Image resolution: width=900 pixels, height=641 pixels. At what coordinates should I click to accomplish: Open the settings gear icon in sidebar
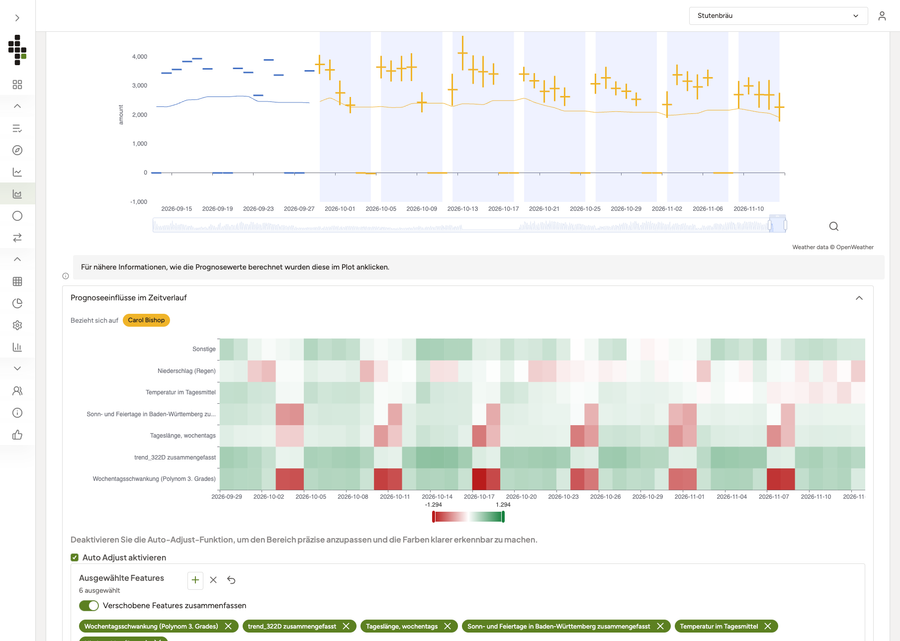[17, 325]
